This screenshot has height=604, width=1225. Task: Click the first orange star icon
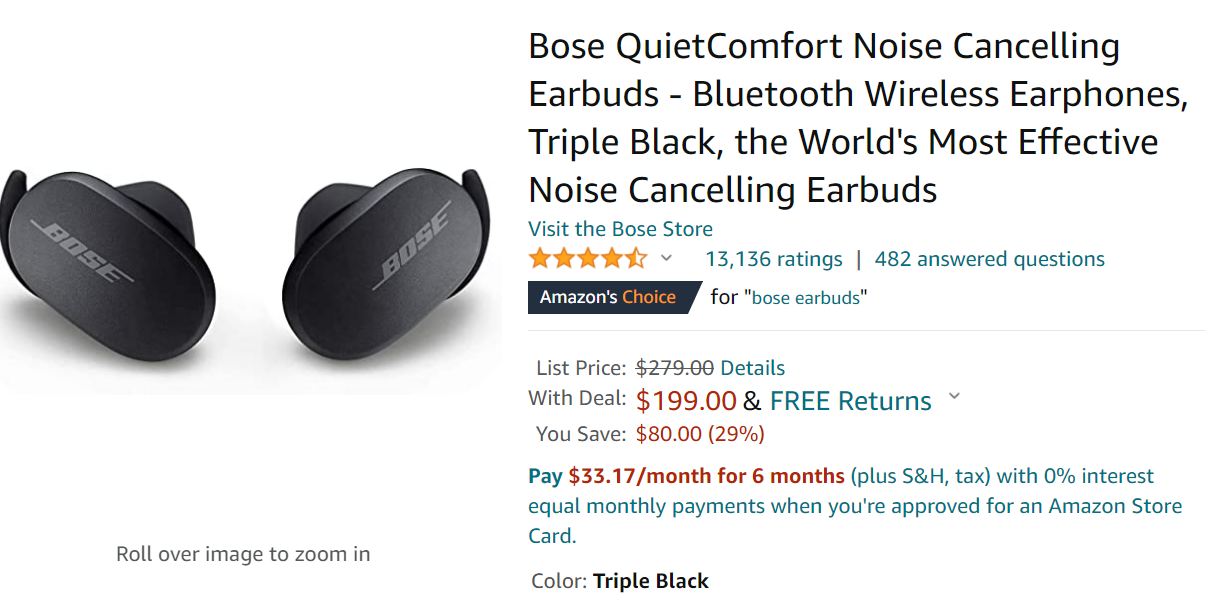(537, 258)
